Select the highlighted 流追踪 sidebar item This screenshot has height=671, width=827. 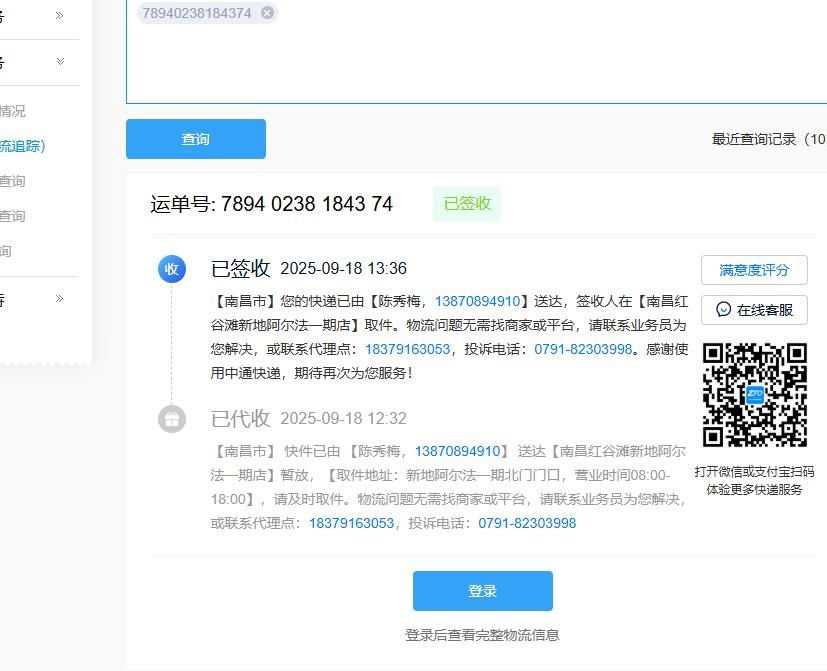tap(23, 146)
